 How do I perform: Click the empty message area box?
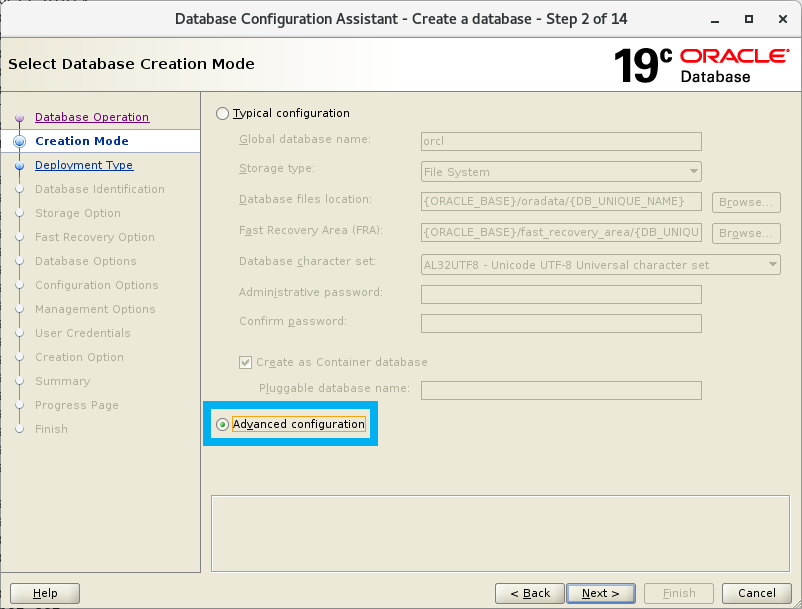coord(500,533)
